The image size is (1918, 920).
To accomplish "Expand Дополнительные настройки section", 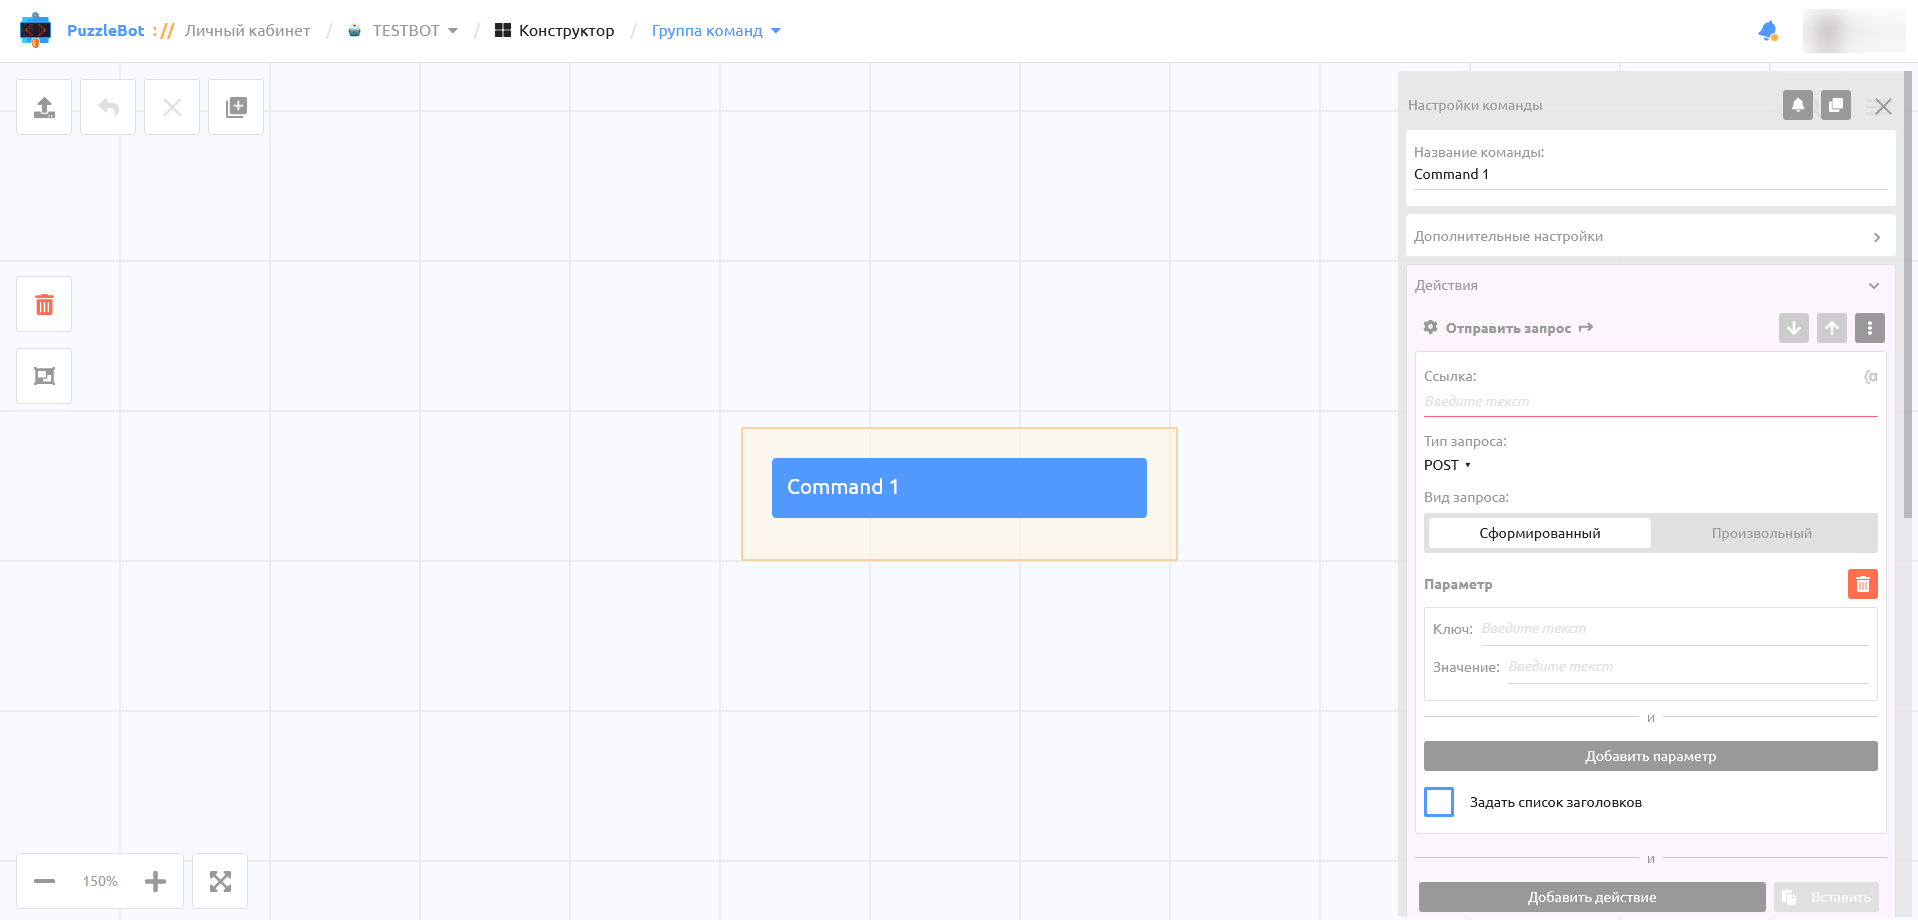I will (1650, 237).
